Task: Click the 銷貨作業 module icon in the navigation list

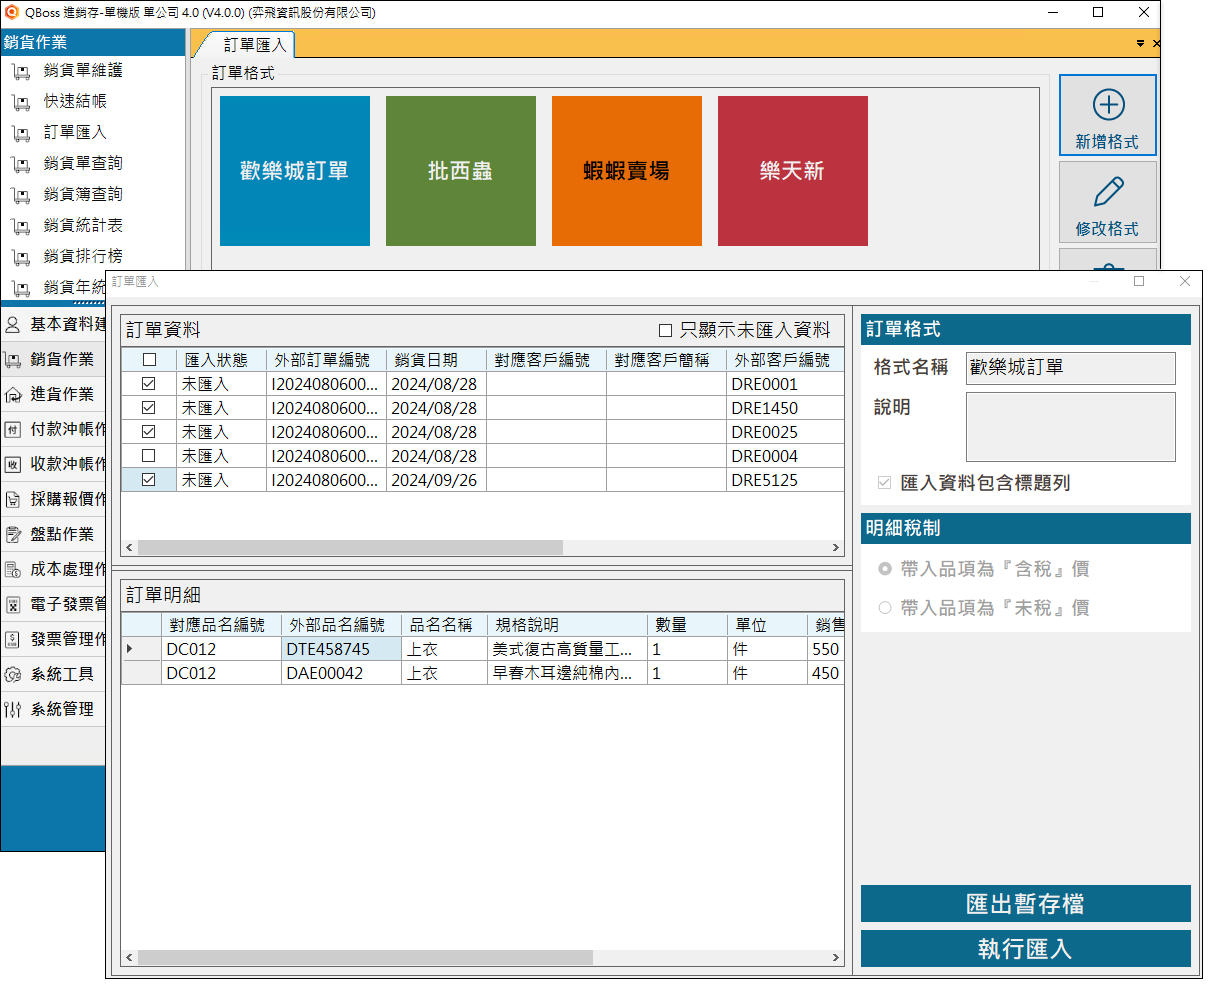Action: coord(13,360)
